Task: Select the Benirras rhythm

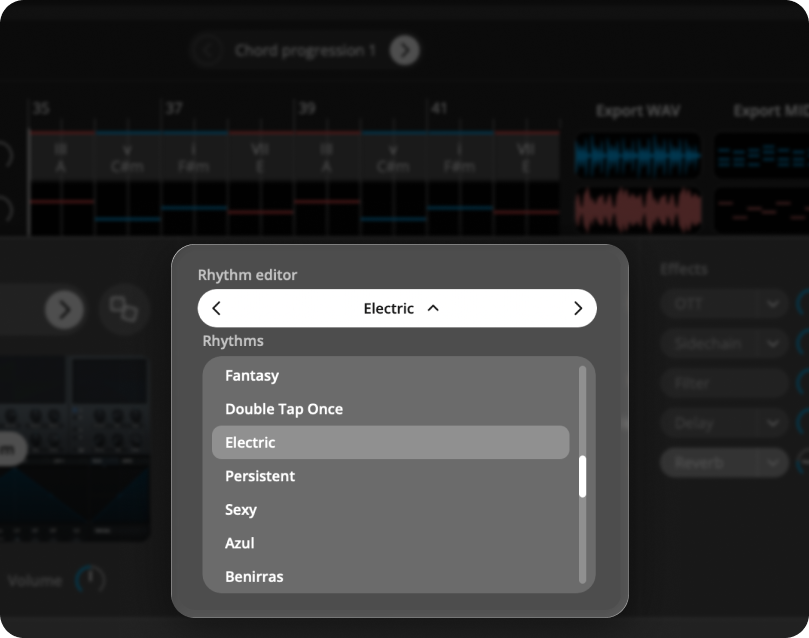Action: point(391,577)
